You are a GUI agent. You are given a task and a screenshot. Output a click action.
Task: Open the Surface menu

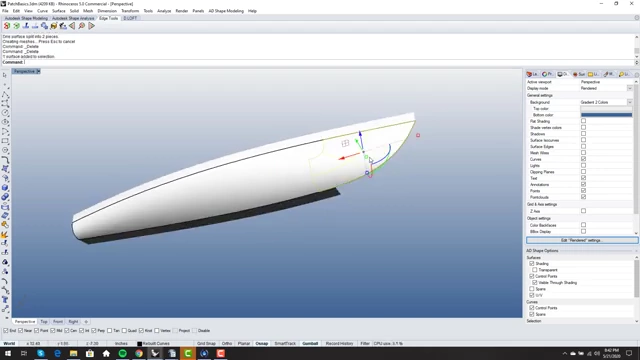click(58, 11)
